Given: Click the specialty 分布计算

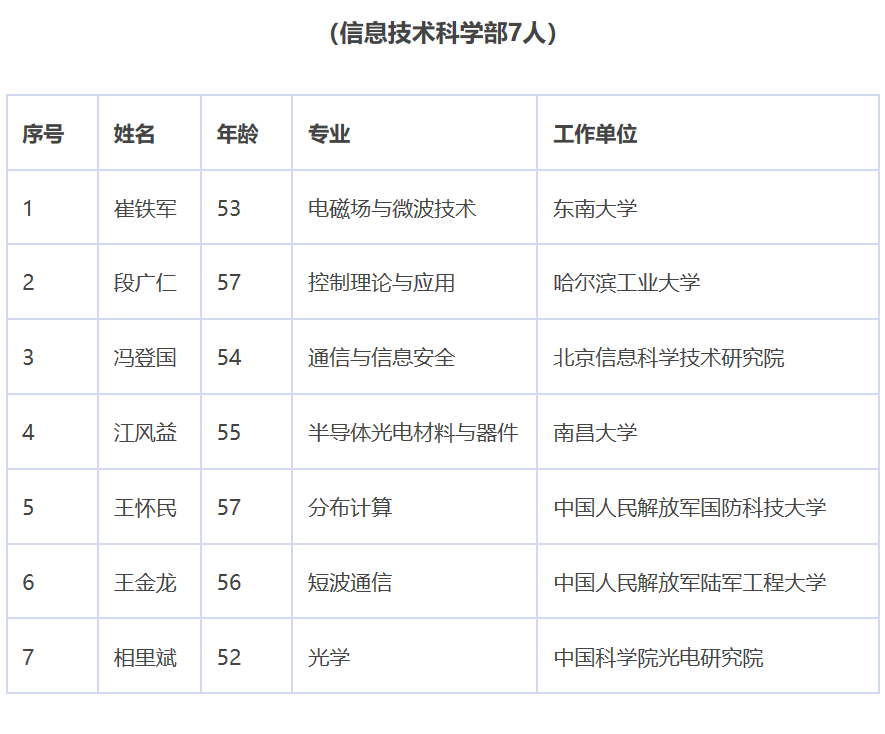Looking at the screenshot, I should (350, 507).
